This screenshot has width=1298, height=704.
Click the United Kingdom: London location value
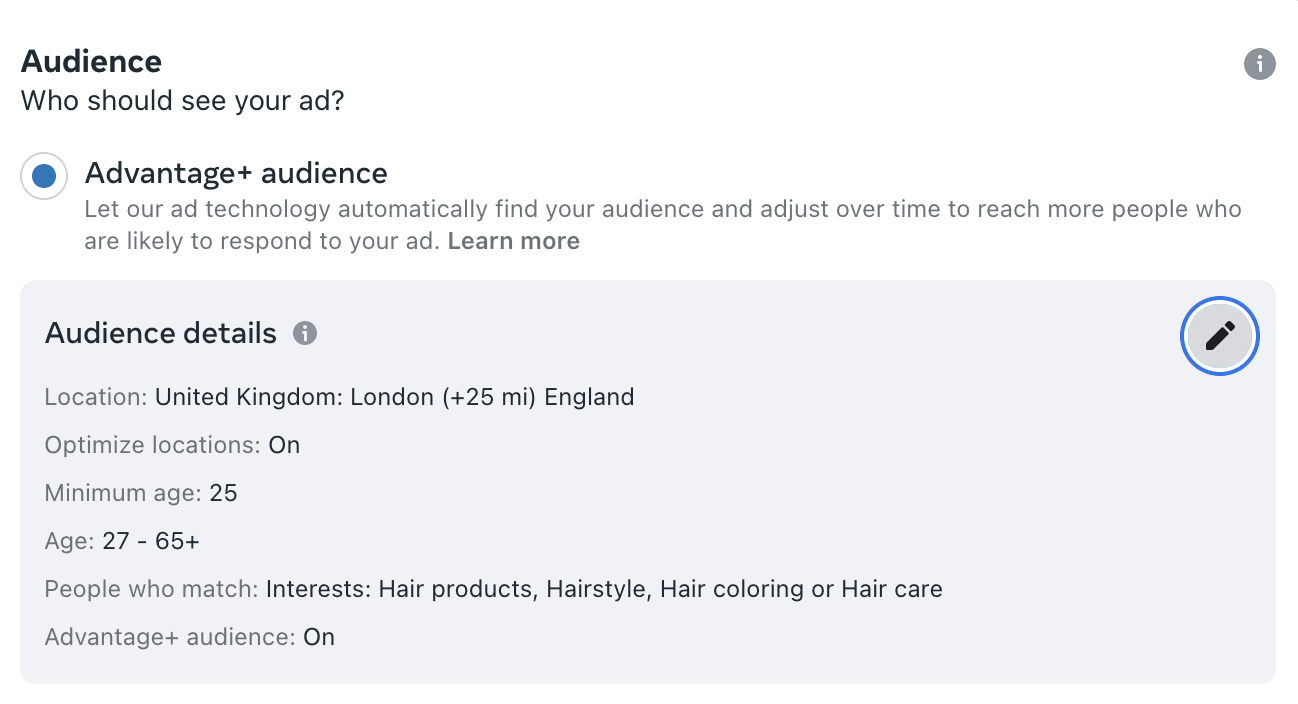(x=394, y=397)
